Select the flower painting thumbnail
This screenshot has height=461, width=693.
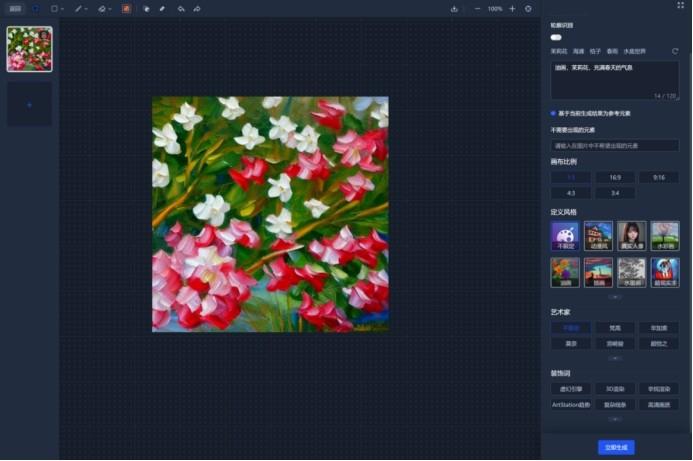click(x=29, y=49)
